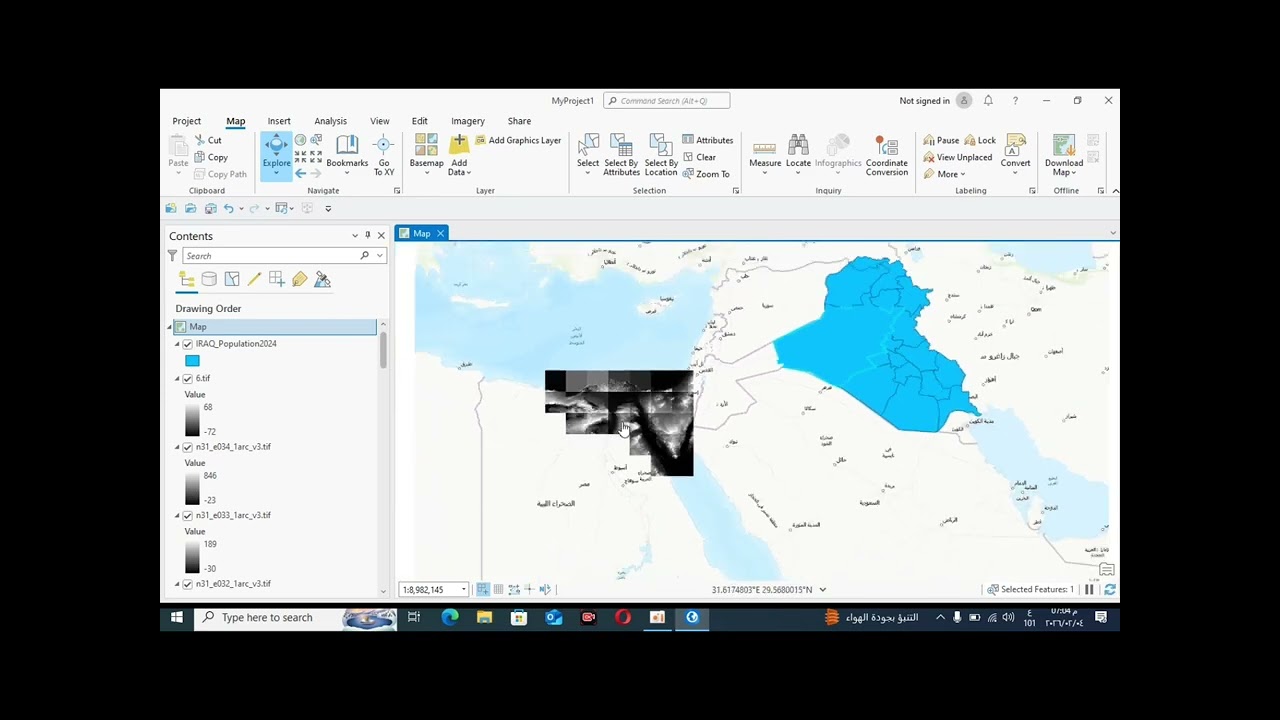This screenshot has width=1280, height=720.
Task: Pause map drawing in status bar
Action: 1089,590
